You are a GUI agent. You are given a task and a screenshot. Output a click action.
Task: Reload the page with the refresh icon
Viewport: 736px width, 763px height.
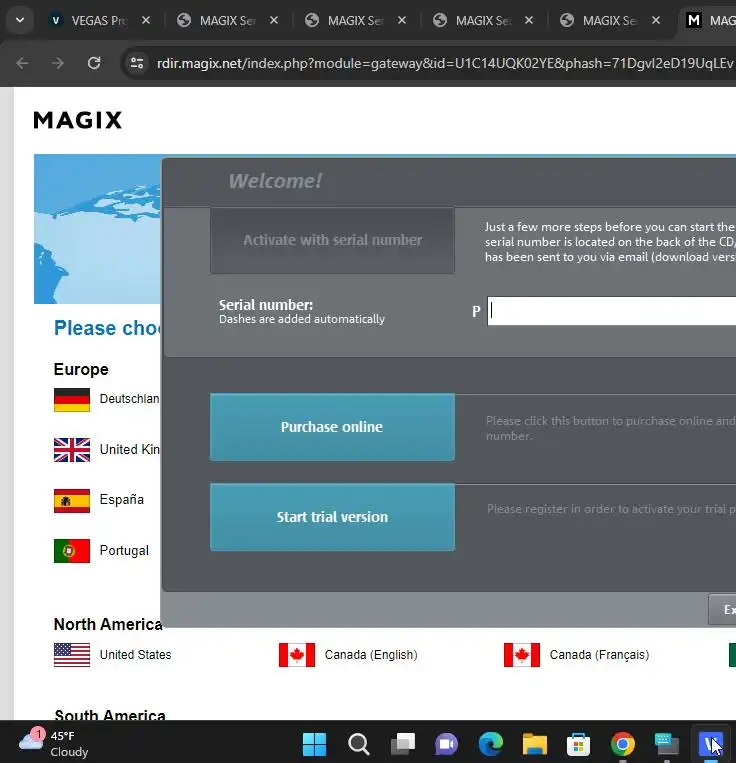coord(94,63)
